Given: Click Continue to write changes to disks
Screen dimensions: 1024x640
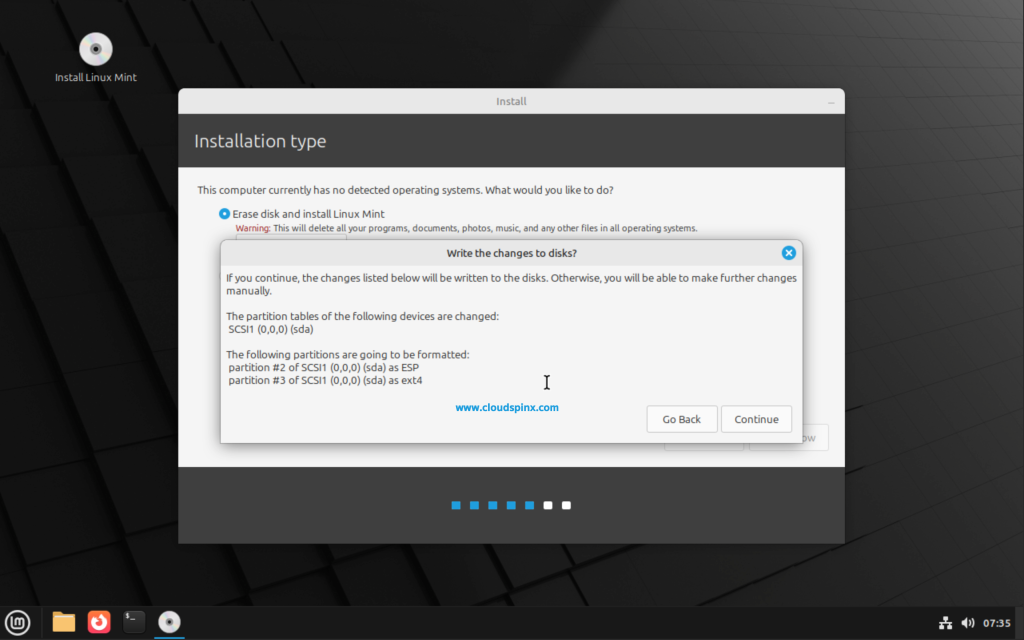Looking at the screenshot, I should point(756,419).
